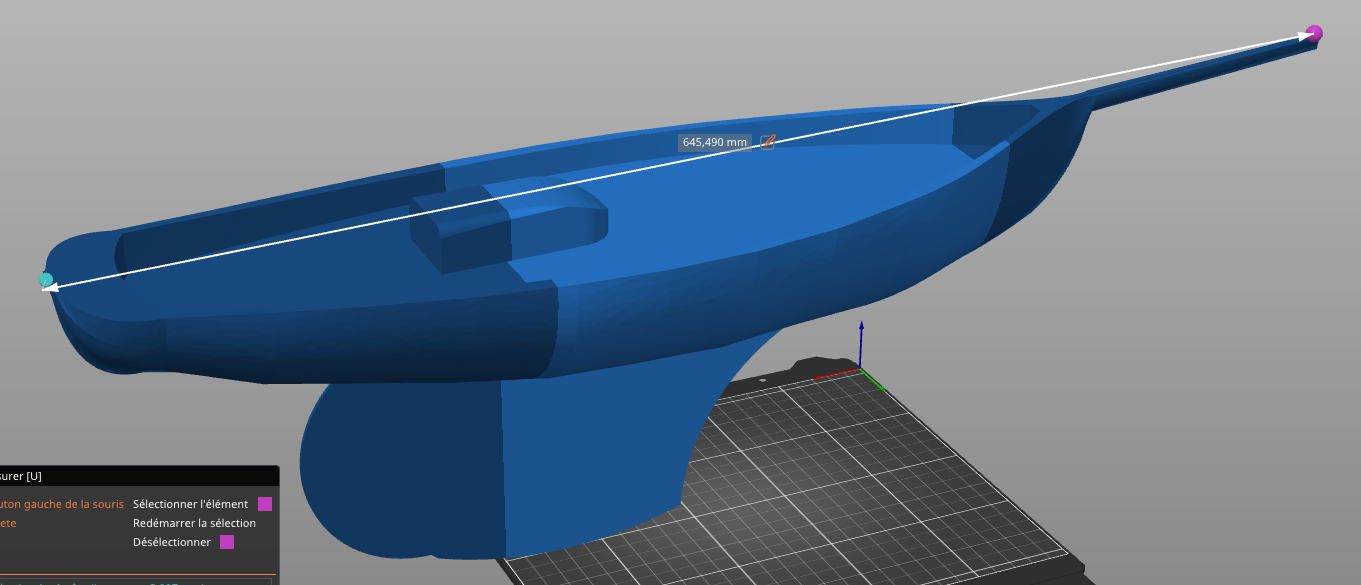Click the blue Z axis arrow
This screenshot has width=1361, height=585.
861,340
